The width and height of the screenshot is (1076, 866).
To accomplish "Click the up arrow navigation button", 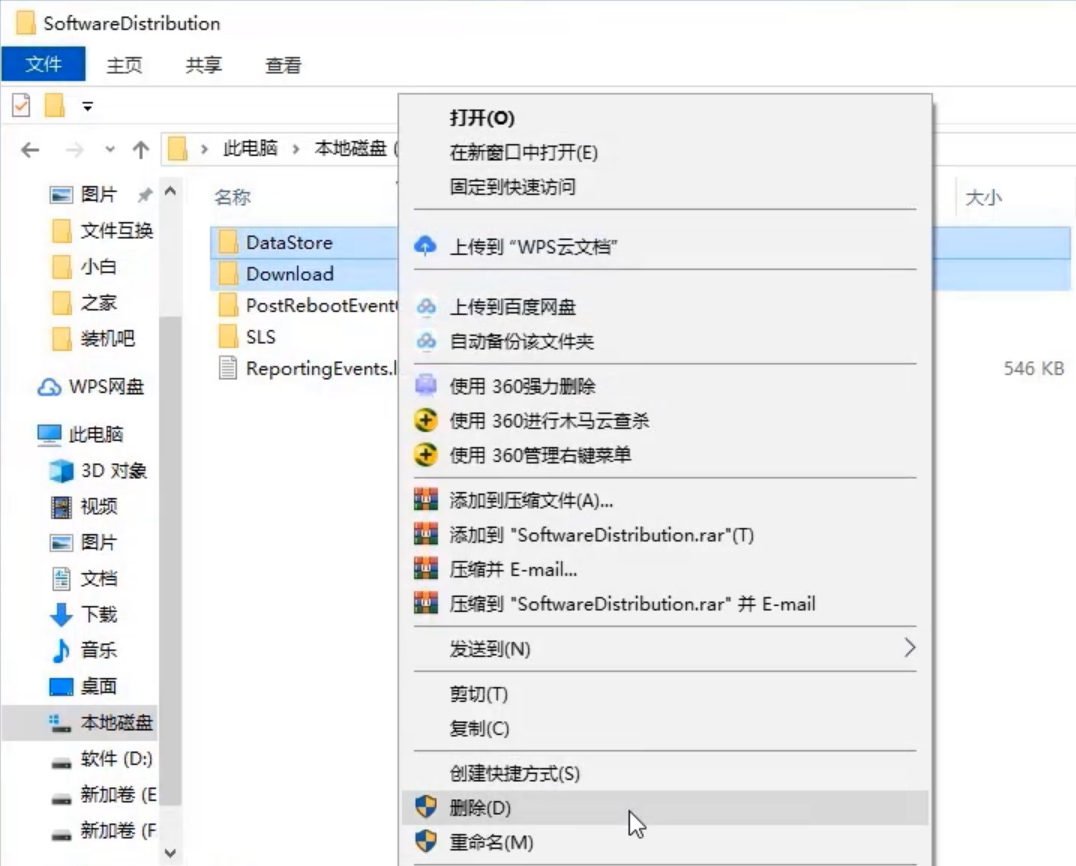I will coord(141,150).
